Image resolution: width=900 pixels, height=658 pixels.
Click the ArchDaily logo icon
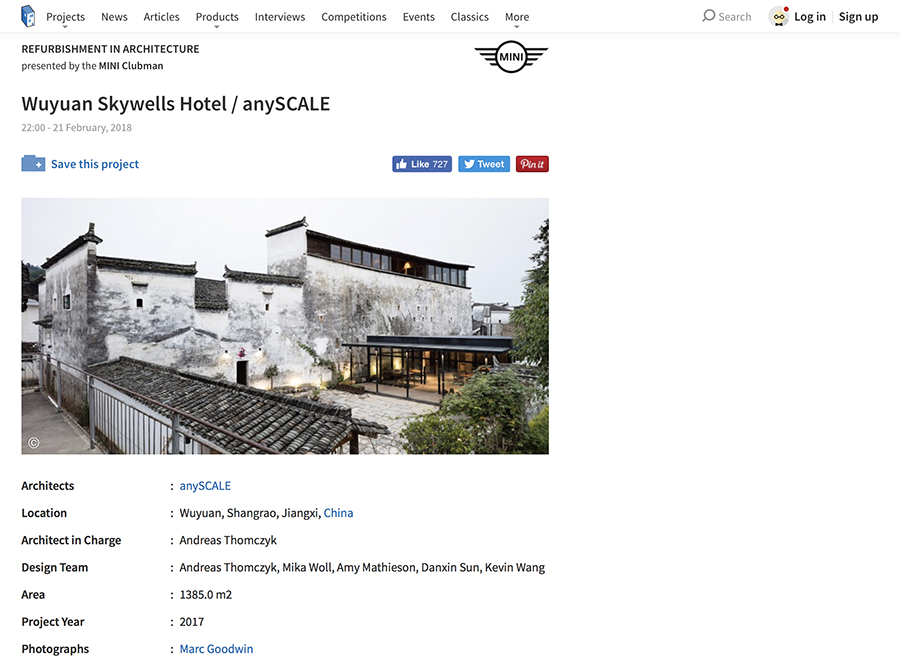28,16
